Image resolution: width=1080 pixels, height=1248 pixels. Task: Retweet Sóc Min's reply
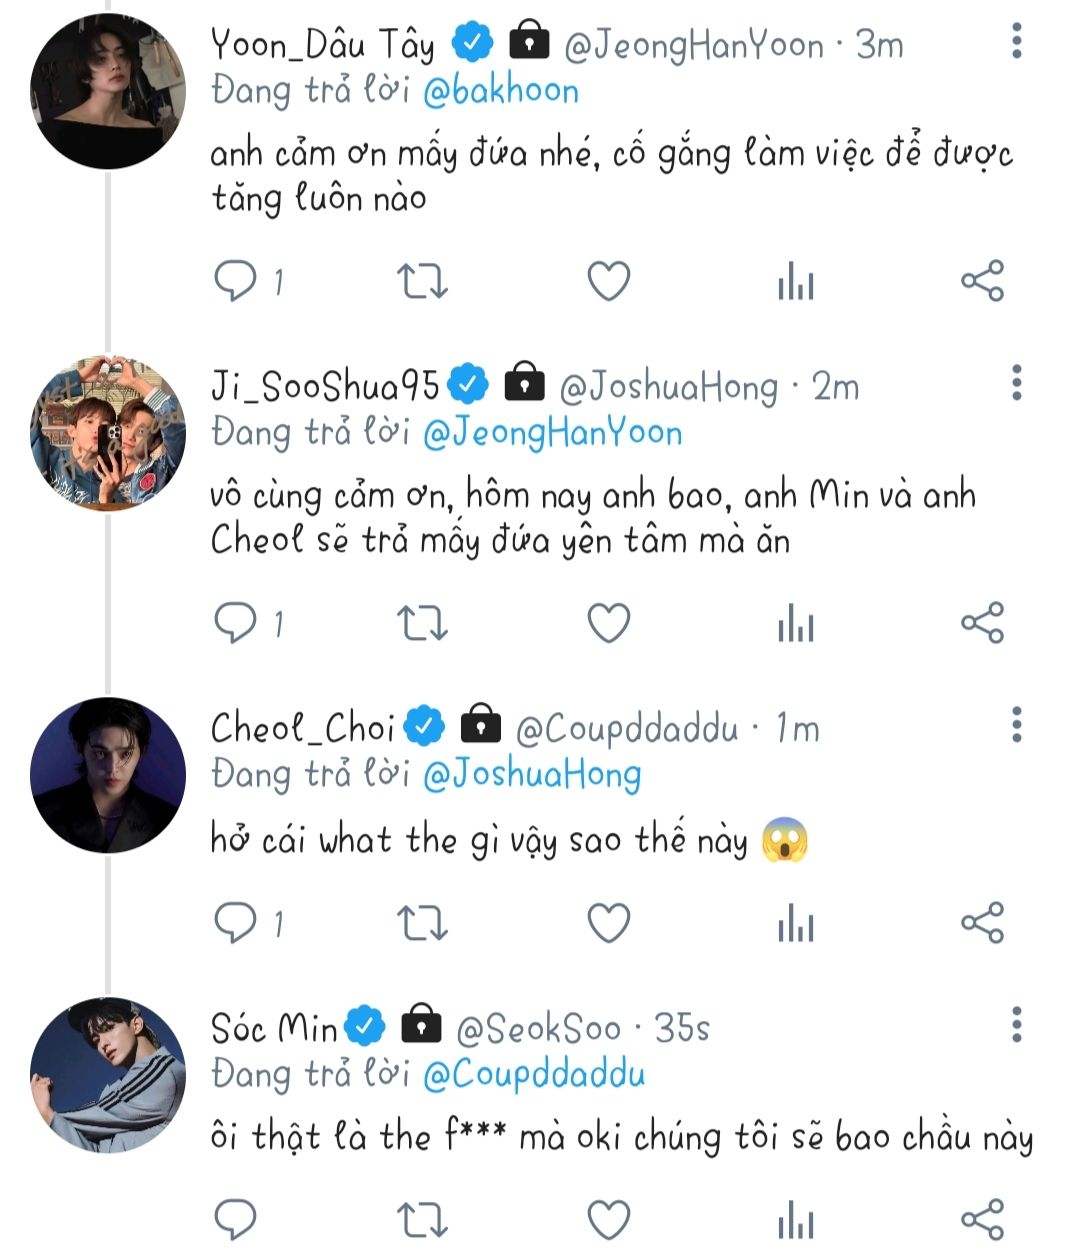[x=422, y=1221]
